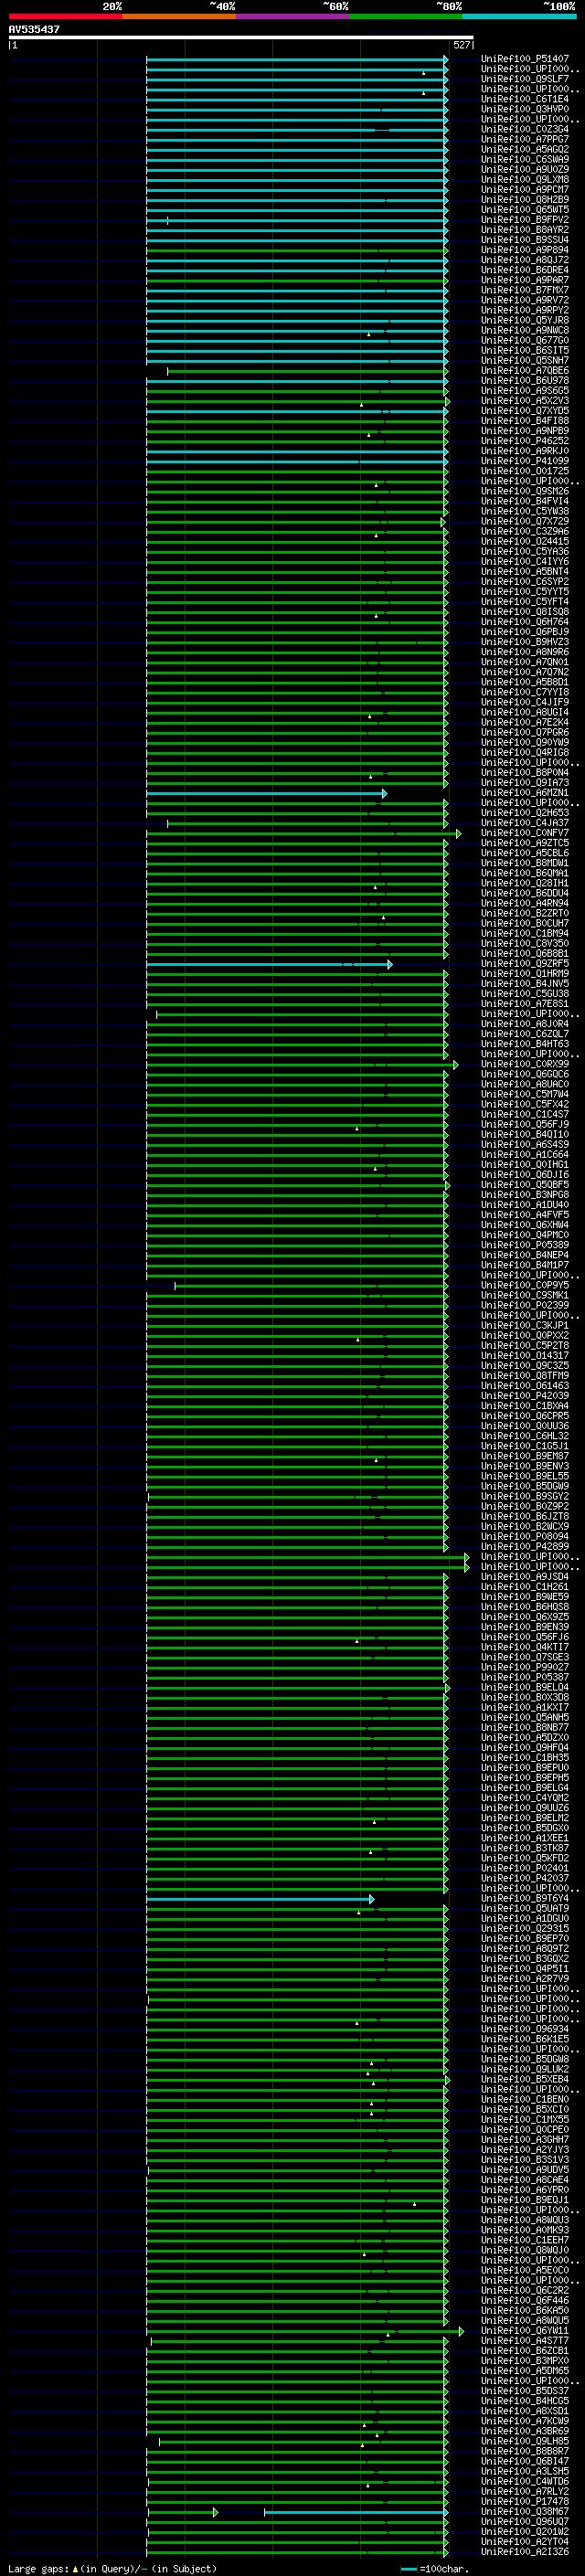Click hit label UniRef100_A9ZTC5
This screenshot has height=2576, width=585.
[x=525, y=843]
